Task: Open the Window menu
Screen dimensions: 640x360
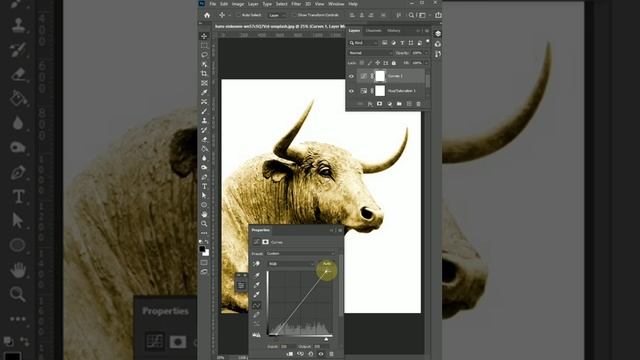Action: tap(336, 4)
